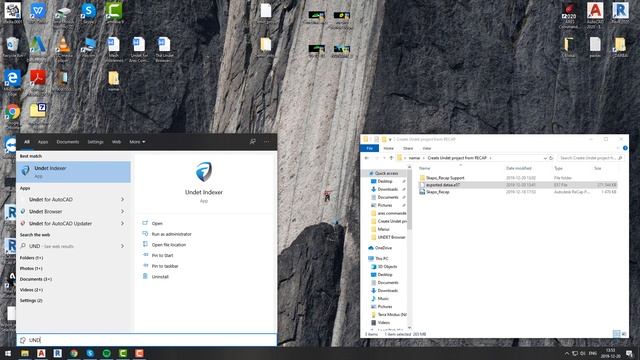This screenshot has width=640, height=360.
Task: Open File tab in Explorer window
Action: tap(370, 148)
